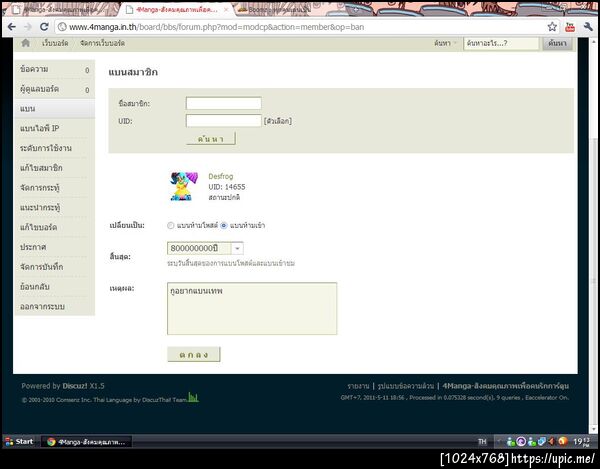Select the ban-from-visiting radio option
This screenshot has height=469, width=600.
pos(224,226)
